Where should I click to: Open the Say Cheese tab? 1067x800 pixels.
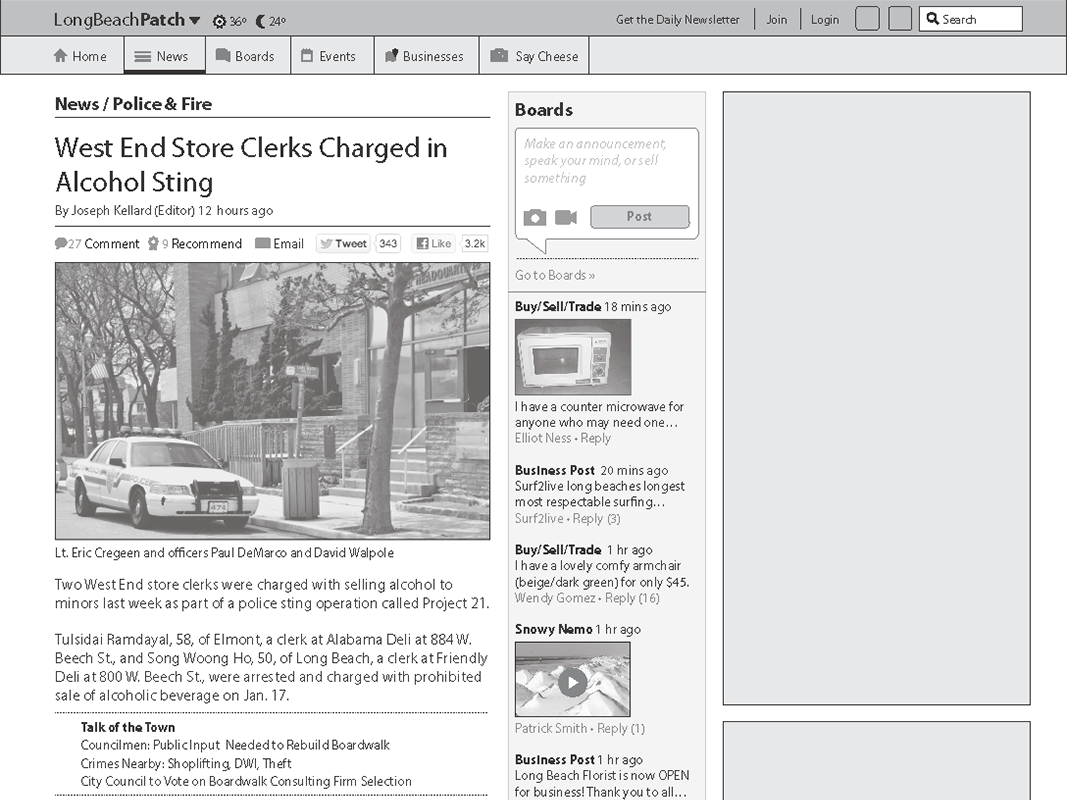click(534, 56)
